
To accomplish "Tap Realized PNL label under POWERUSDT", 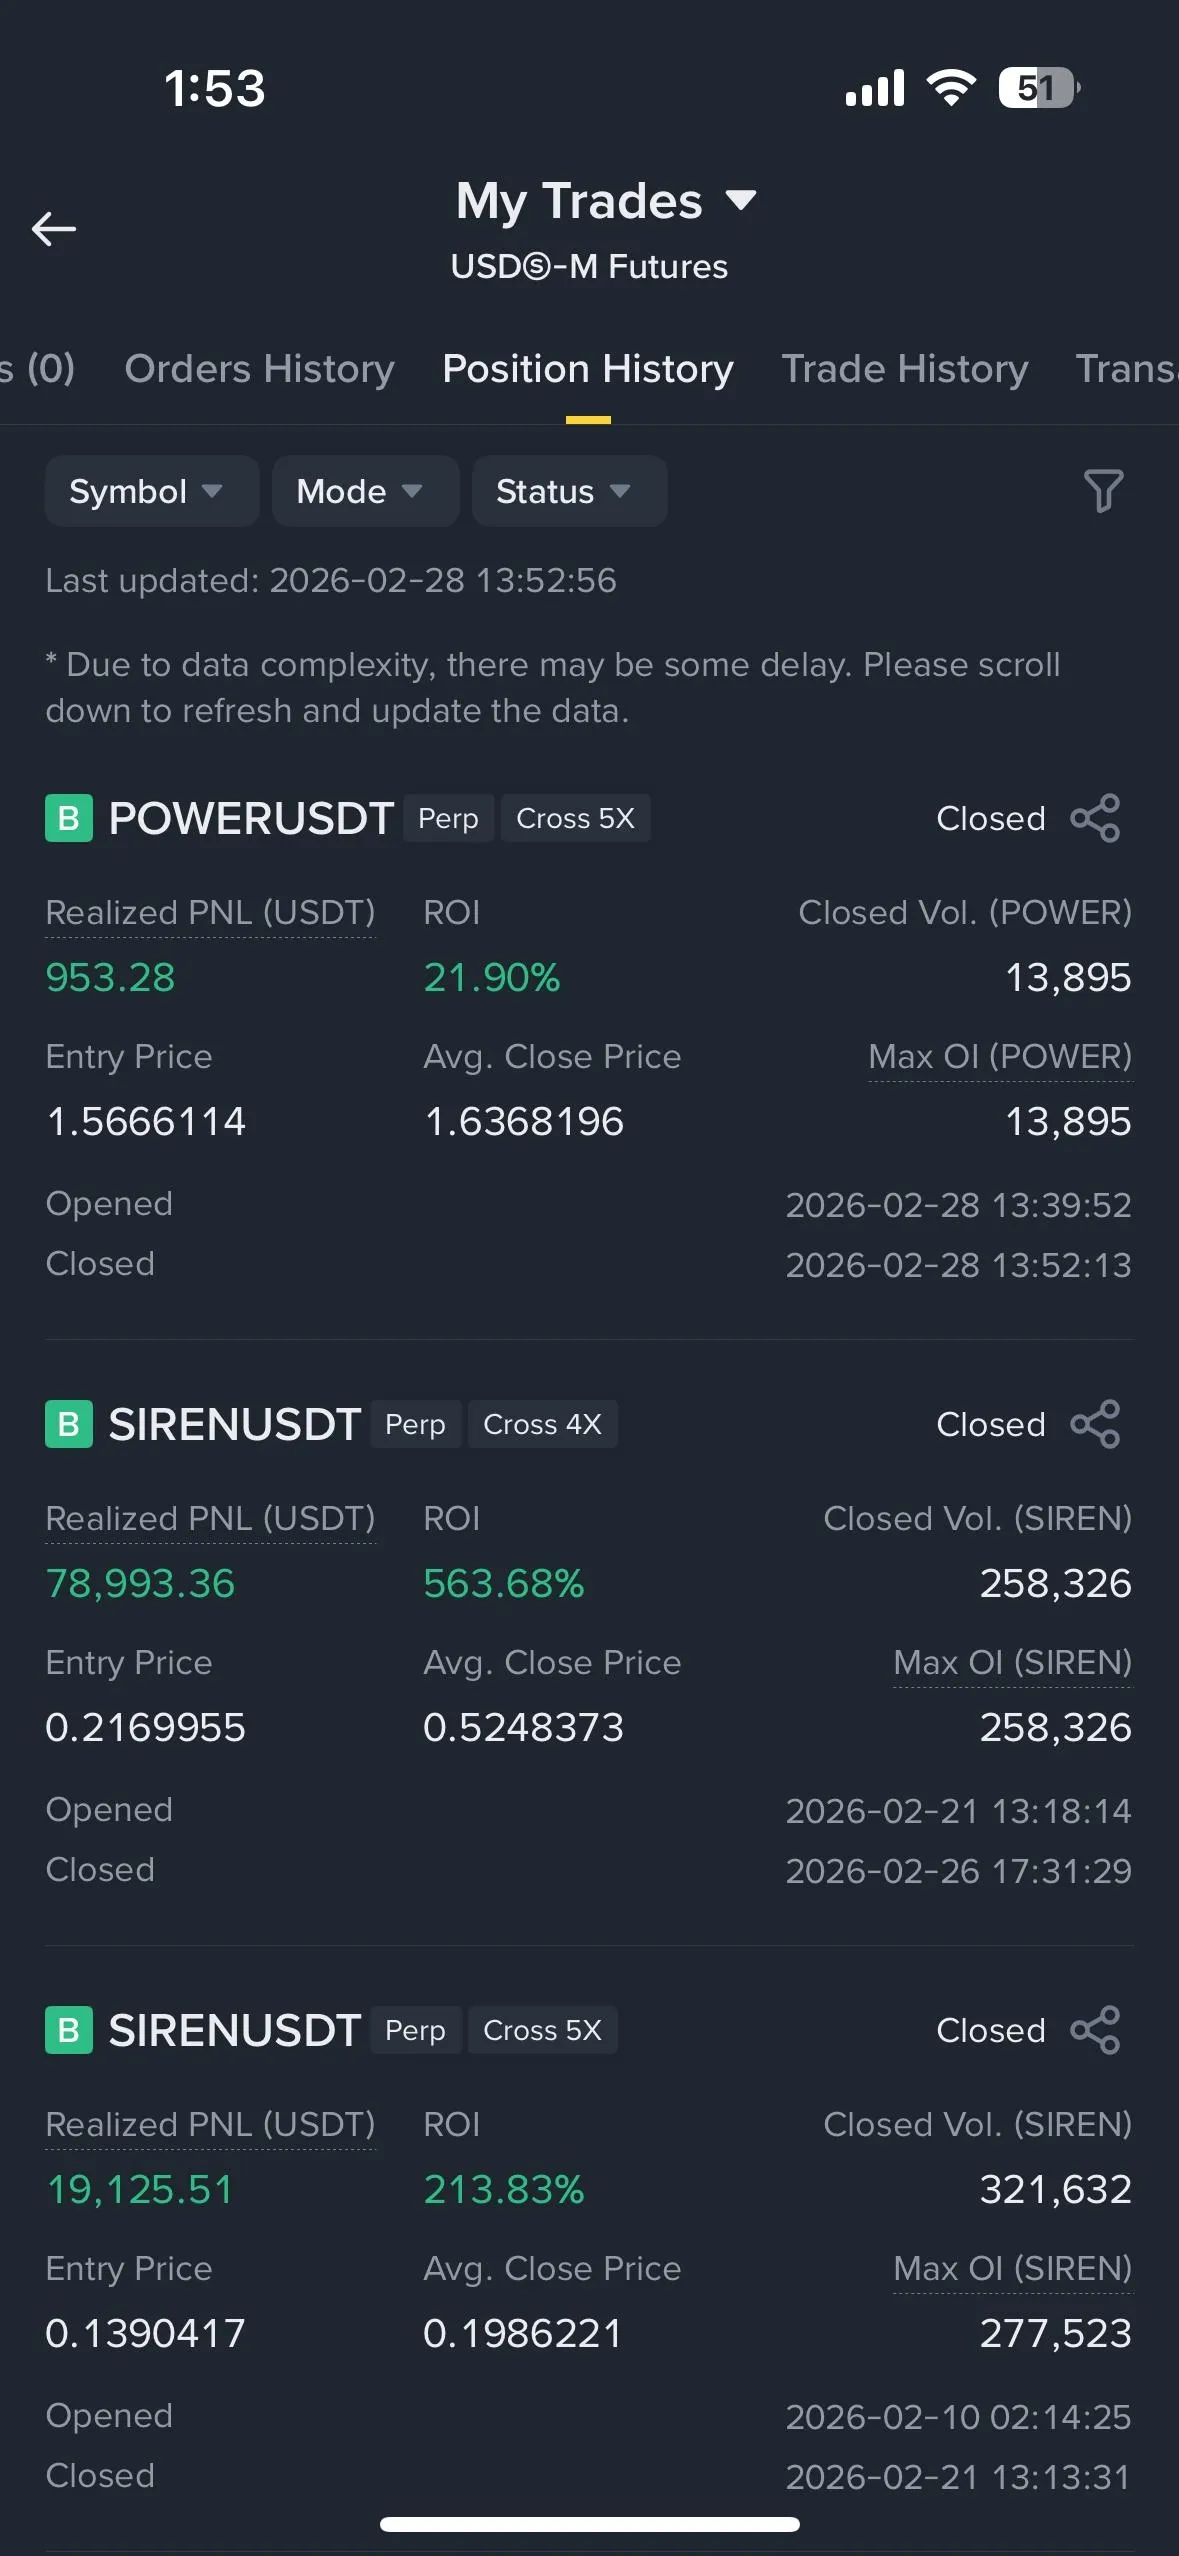I will point(210,913).
